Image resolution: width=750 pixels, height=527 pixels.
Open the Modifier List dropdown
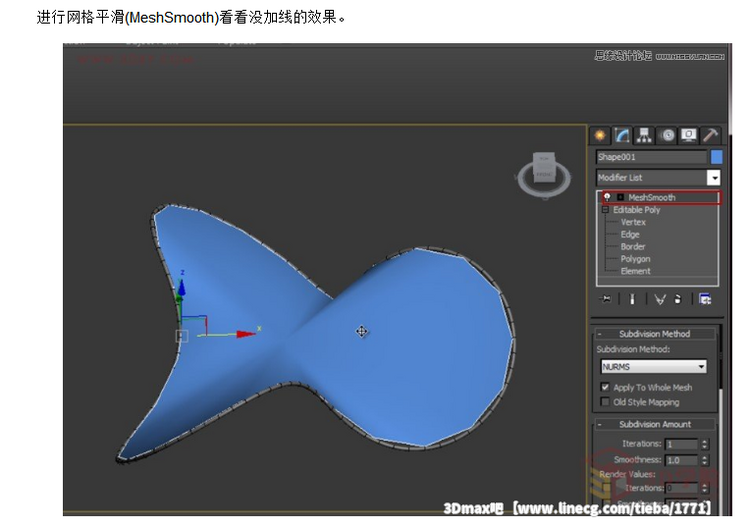pos(714,178)
